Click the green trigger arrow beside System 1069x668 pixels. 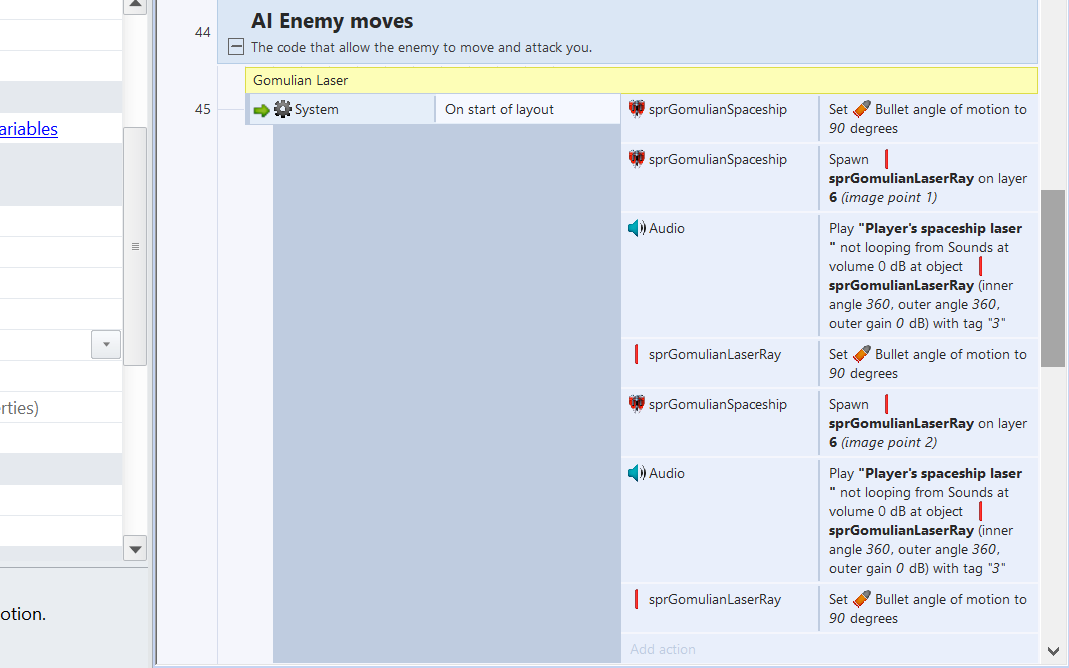(262, 110)
